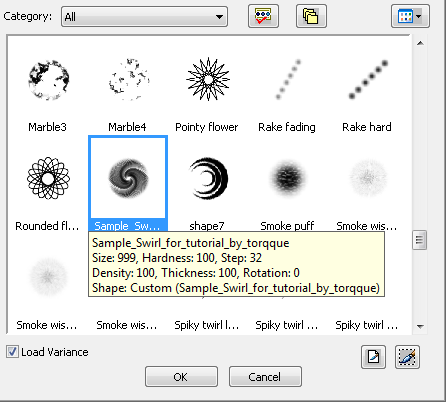The height and width of the screenshot is (402, 446).
Task: Click the scrollbar down arrow
Action: (x=420, y=326)
